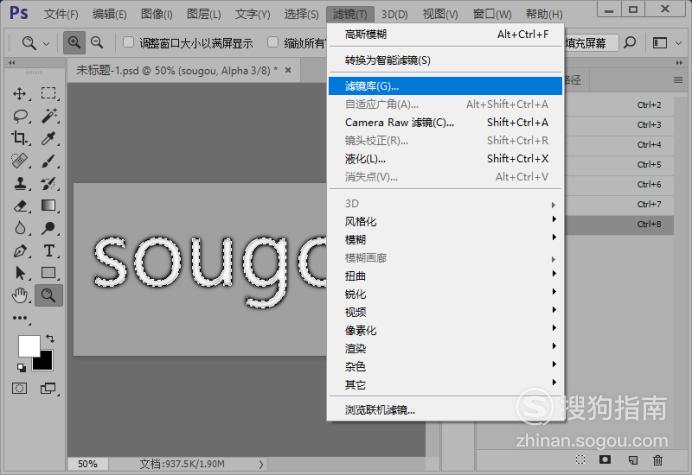Toggle resize windows to fit checkbox
The width and height of the screenshot is (692, 475).
pos(128,42)
